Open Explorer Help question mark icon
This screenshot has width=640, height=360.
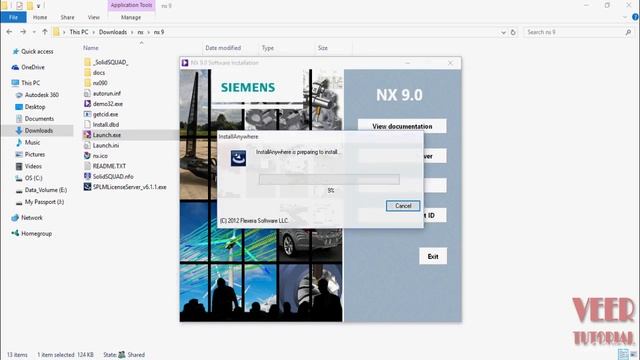tap(635, 17)
